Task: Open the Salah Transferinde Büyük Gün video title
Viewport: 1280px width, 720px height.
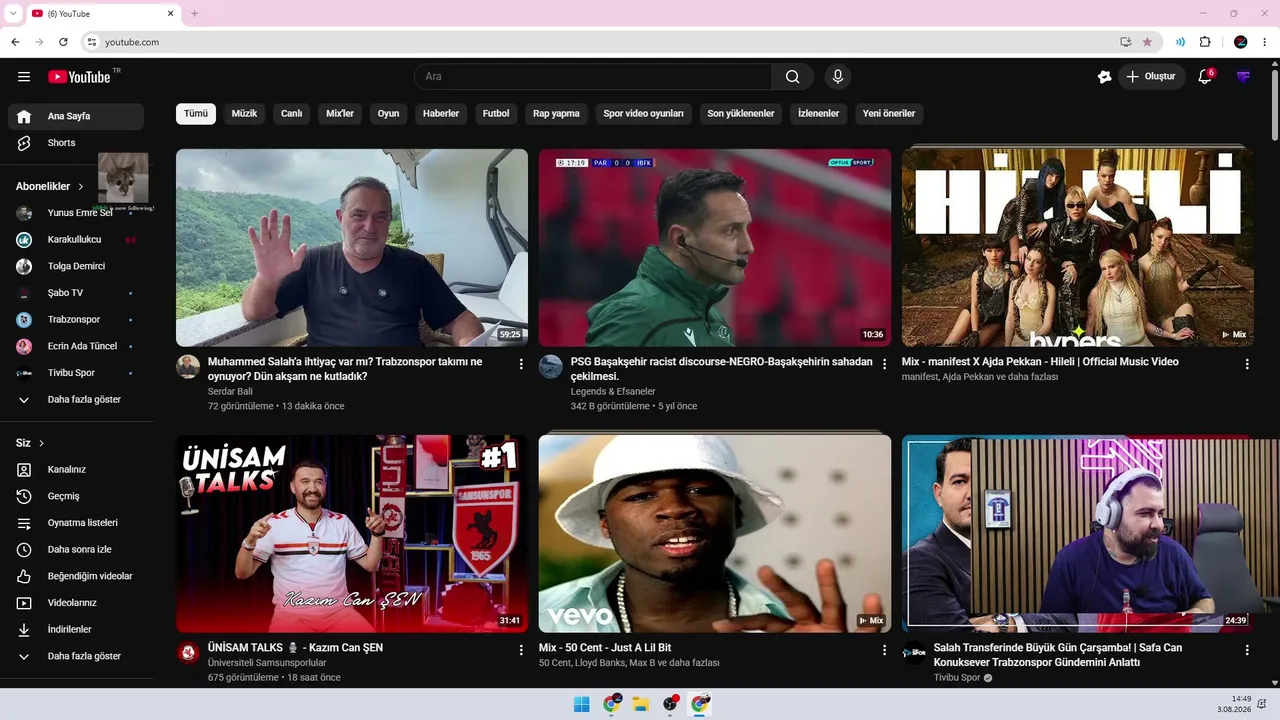Action: point(1058,655)
